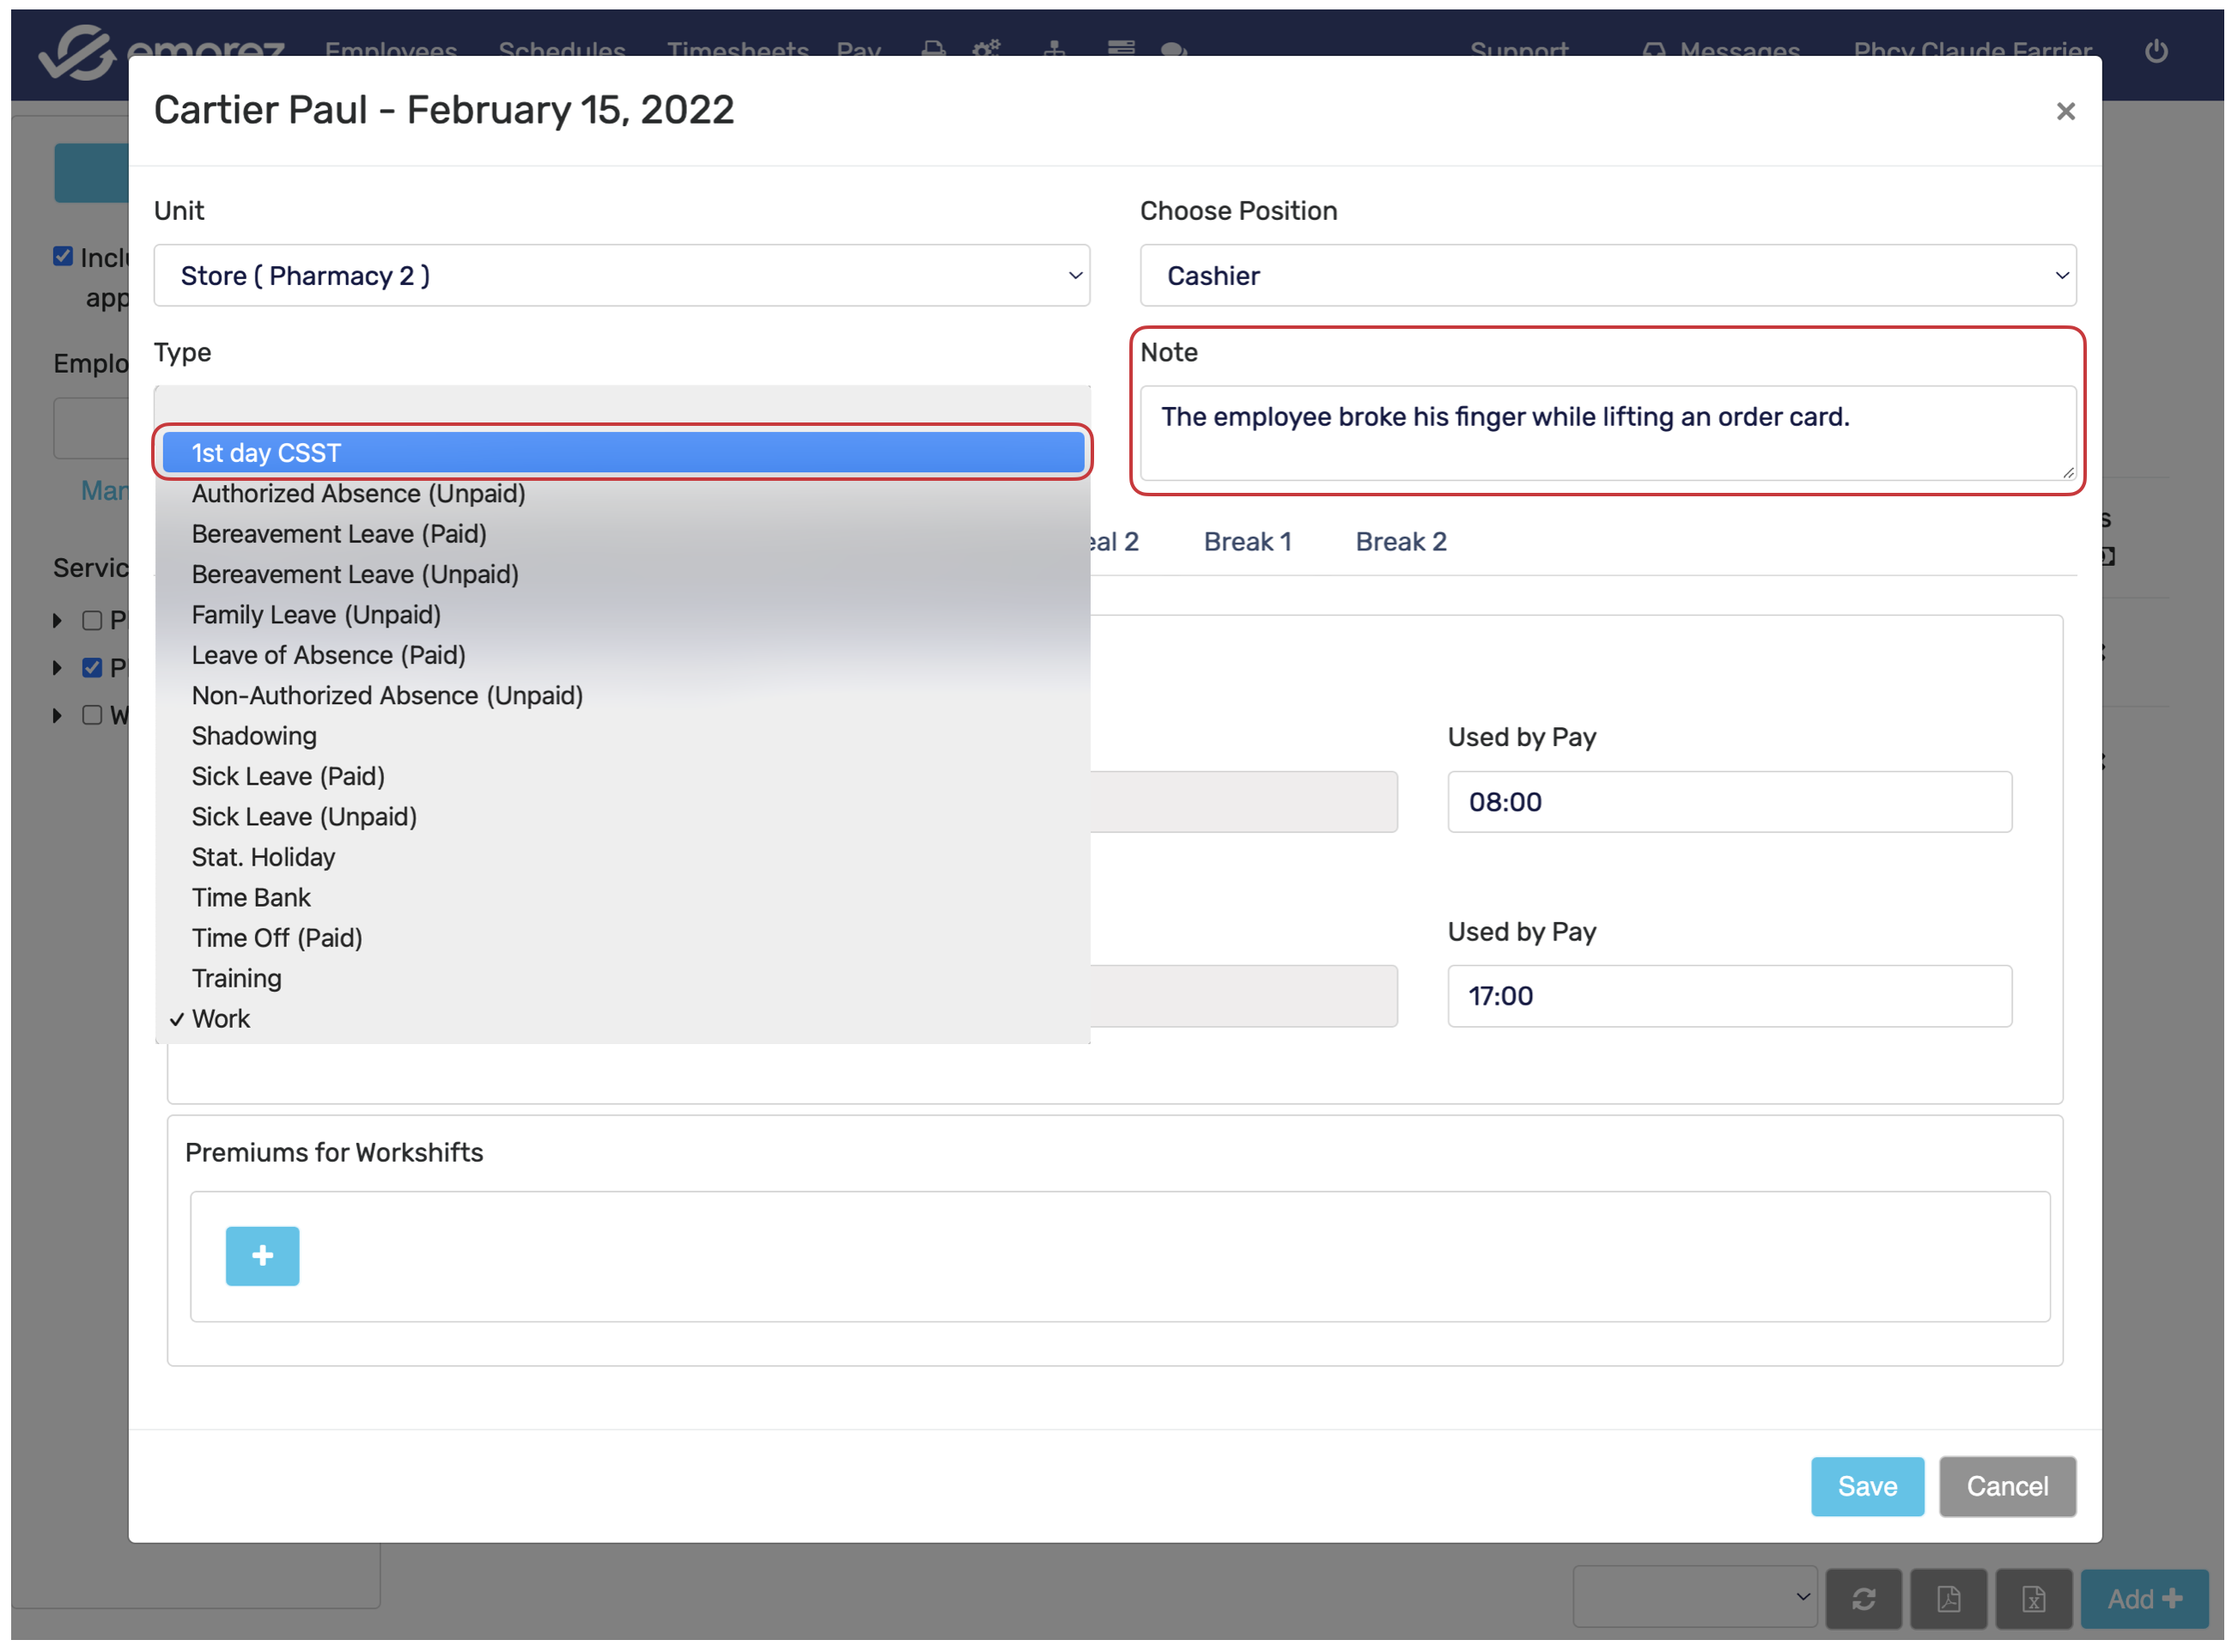Click the PDF export icon
Screen dimensions: 2238x1652
[1948, 1598]
